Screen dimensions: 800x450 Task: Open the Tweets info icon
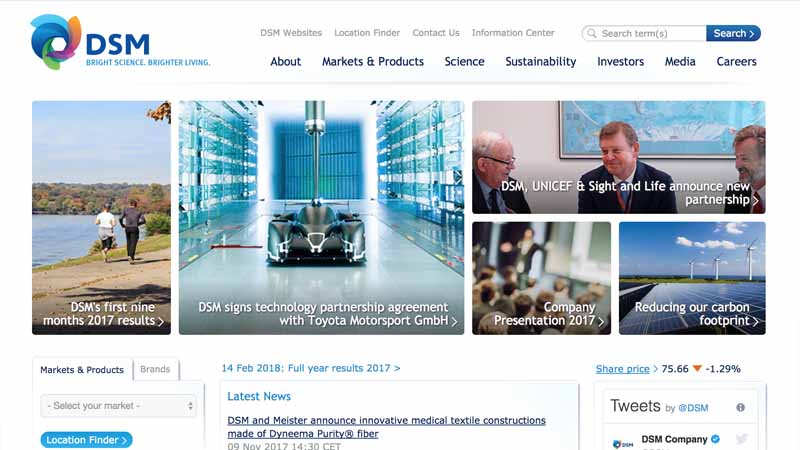click(740, 407)
